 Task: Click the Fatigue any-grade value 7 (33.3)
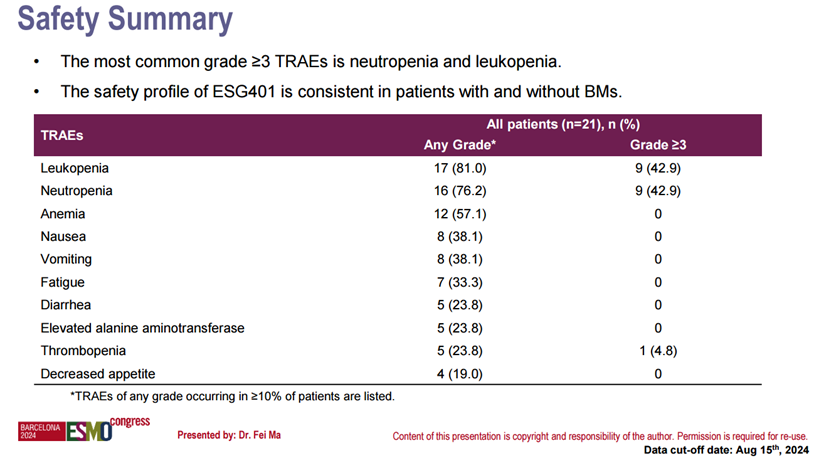[x=460, y=283]
